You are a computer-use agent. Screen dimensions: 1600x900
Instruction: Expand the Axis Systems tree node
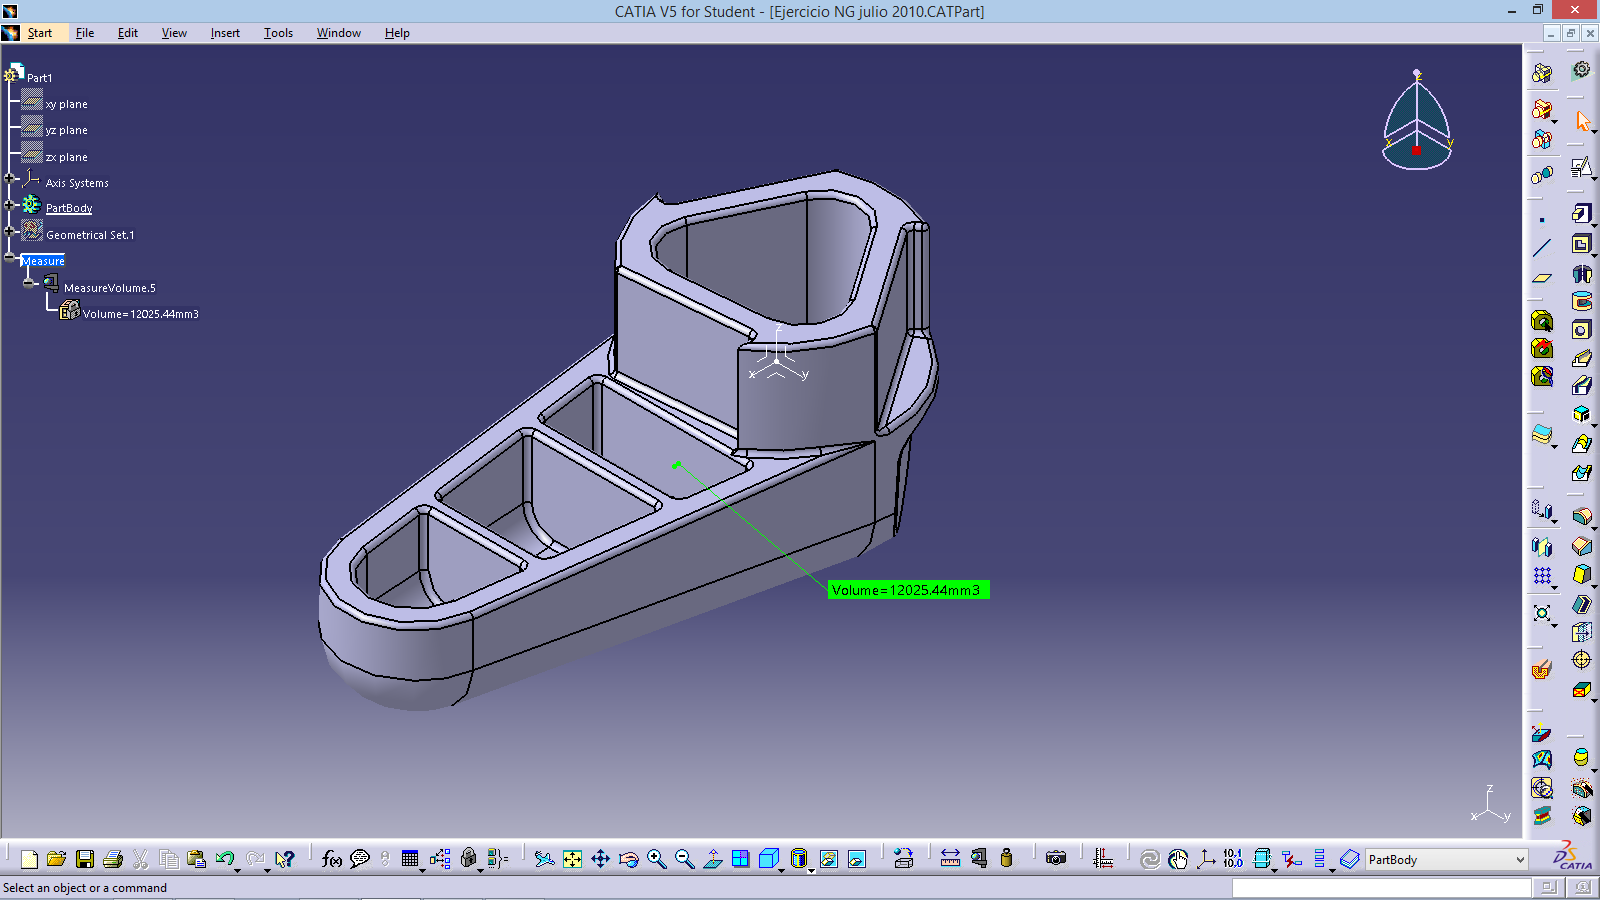10,179
